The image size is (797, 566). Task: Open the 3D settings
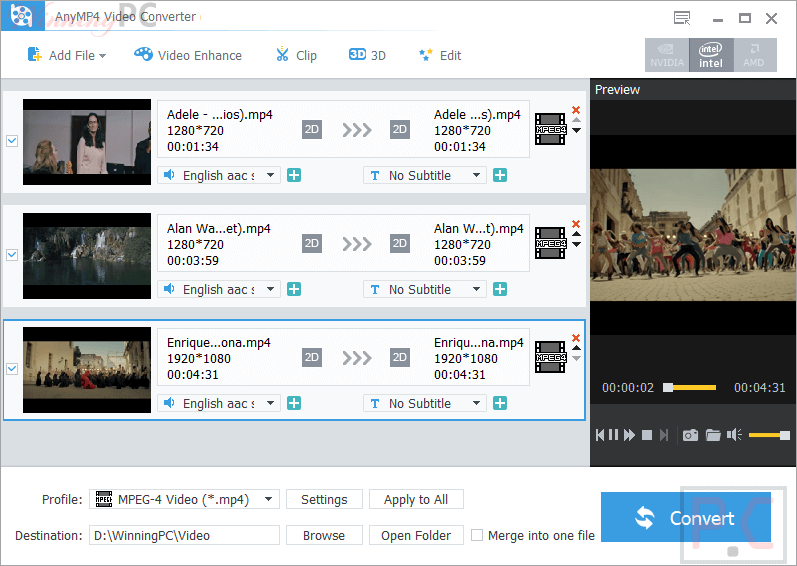(367, 55)
